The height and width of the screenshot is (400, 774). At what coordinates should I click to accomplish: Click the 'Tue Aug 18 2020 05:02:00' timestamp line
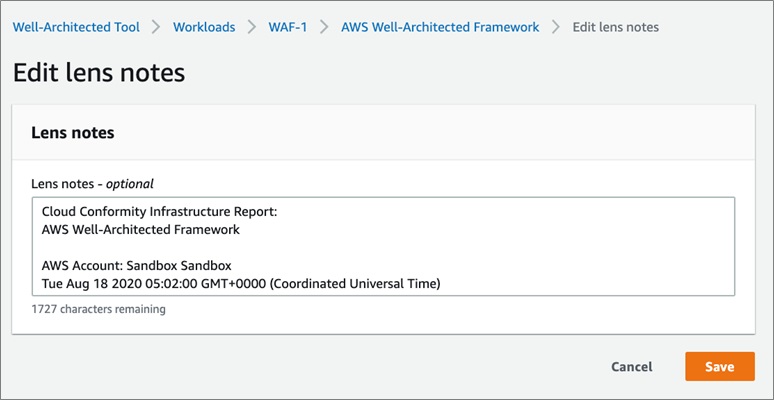[x=241, y=284]
